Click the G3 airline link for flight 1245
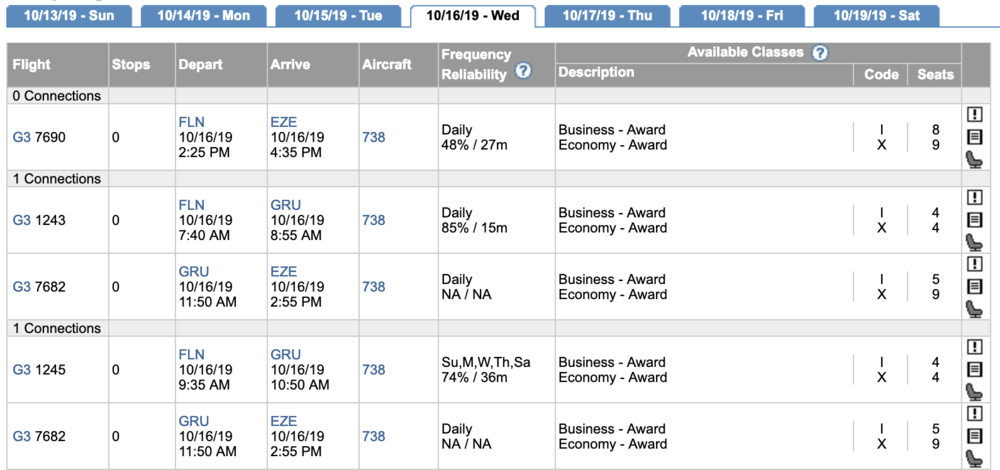 22,370
